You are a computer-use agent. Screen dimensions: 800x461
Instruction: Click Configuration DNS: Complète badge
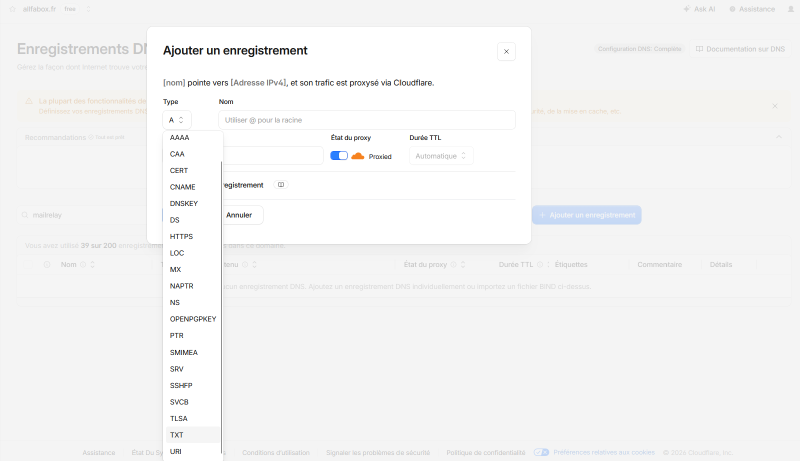pyautogui.click(x=639, y=49)
